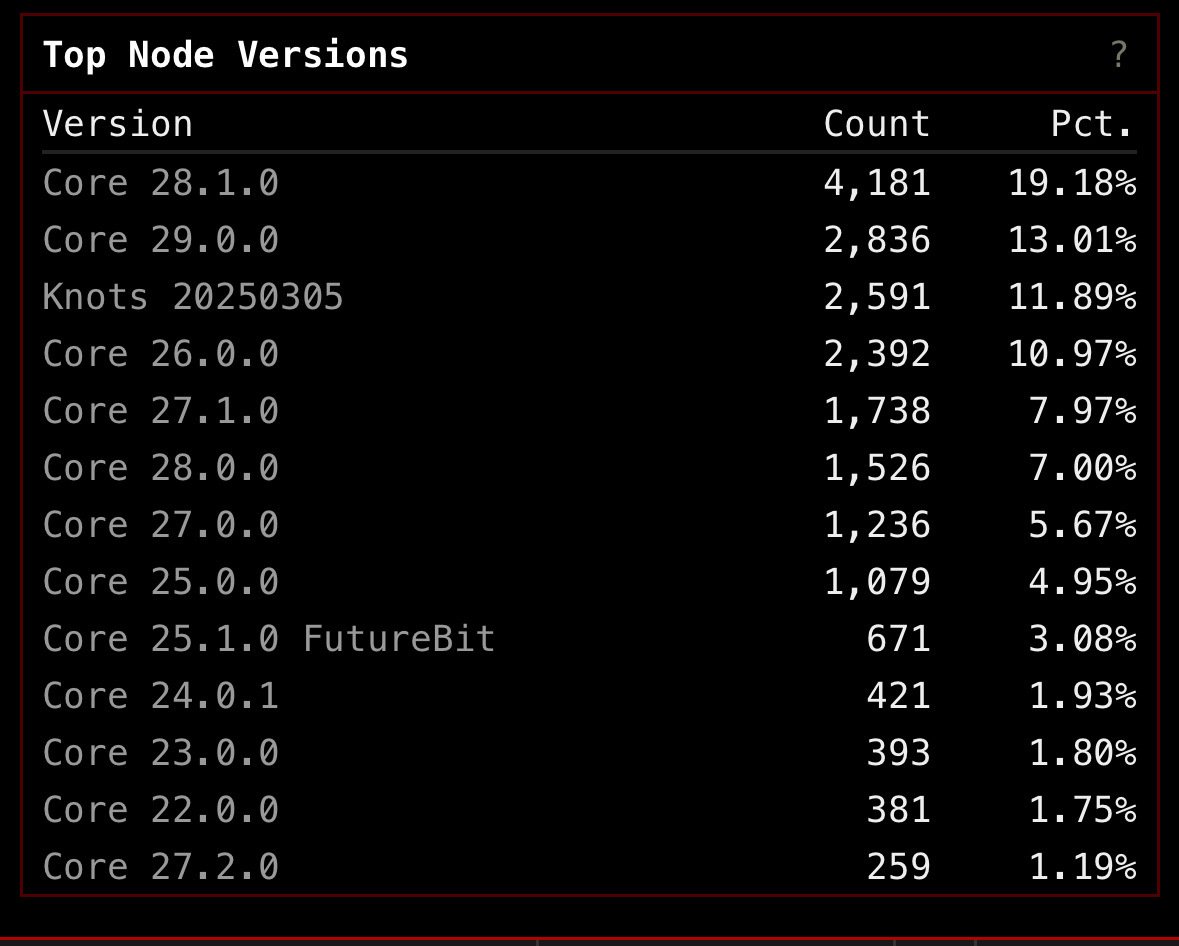Viewport: 1179px width, 946px height.
Task: Click the 1.80% percentage cell
Action: click(x=1083, y=752)
